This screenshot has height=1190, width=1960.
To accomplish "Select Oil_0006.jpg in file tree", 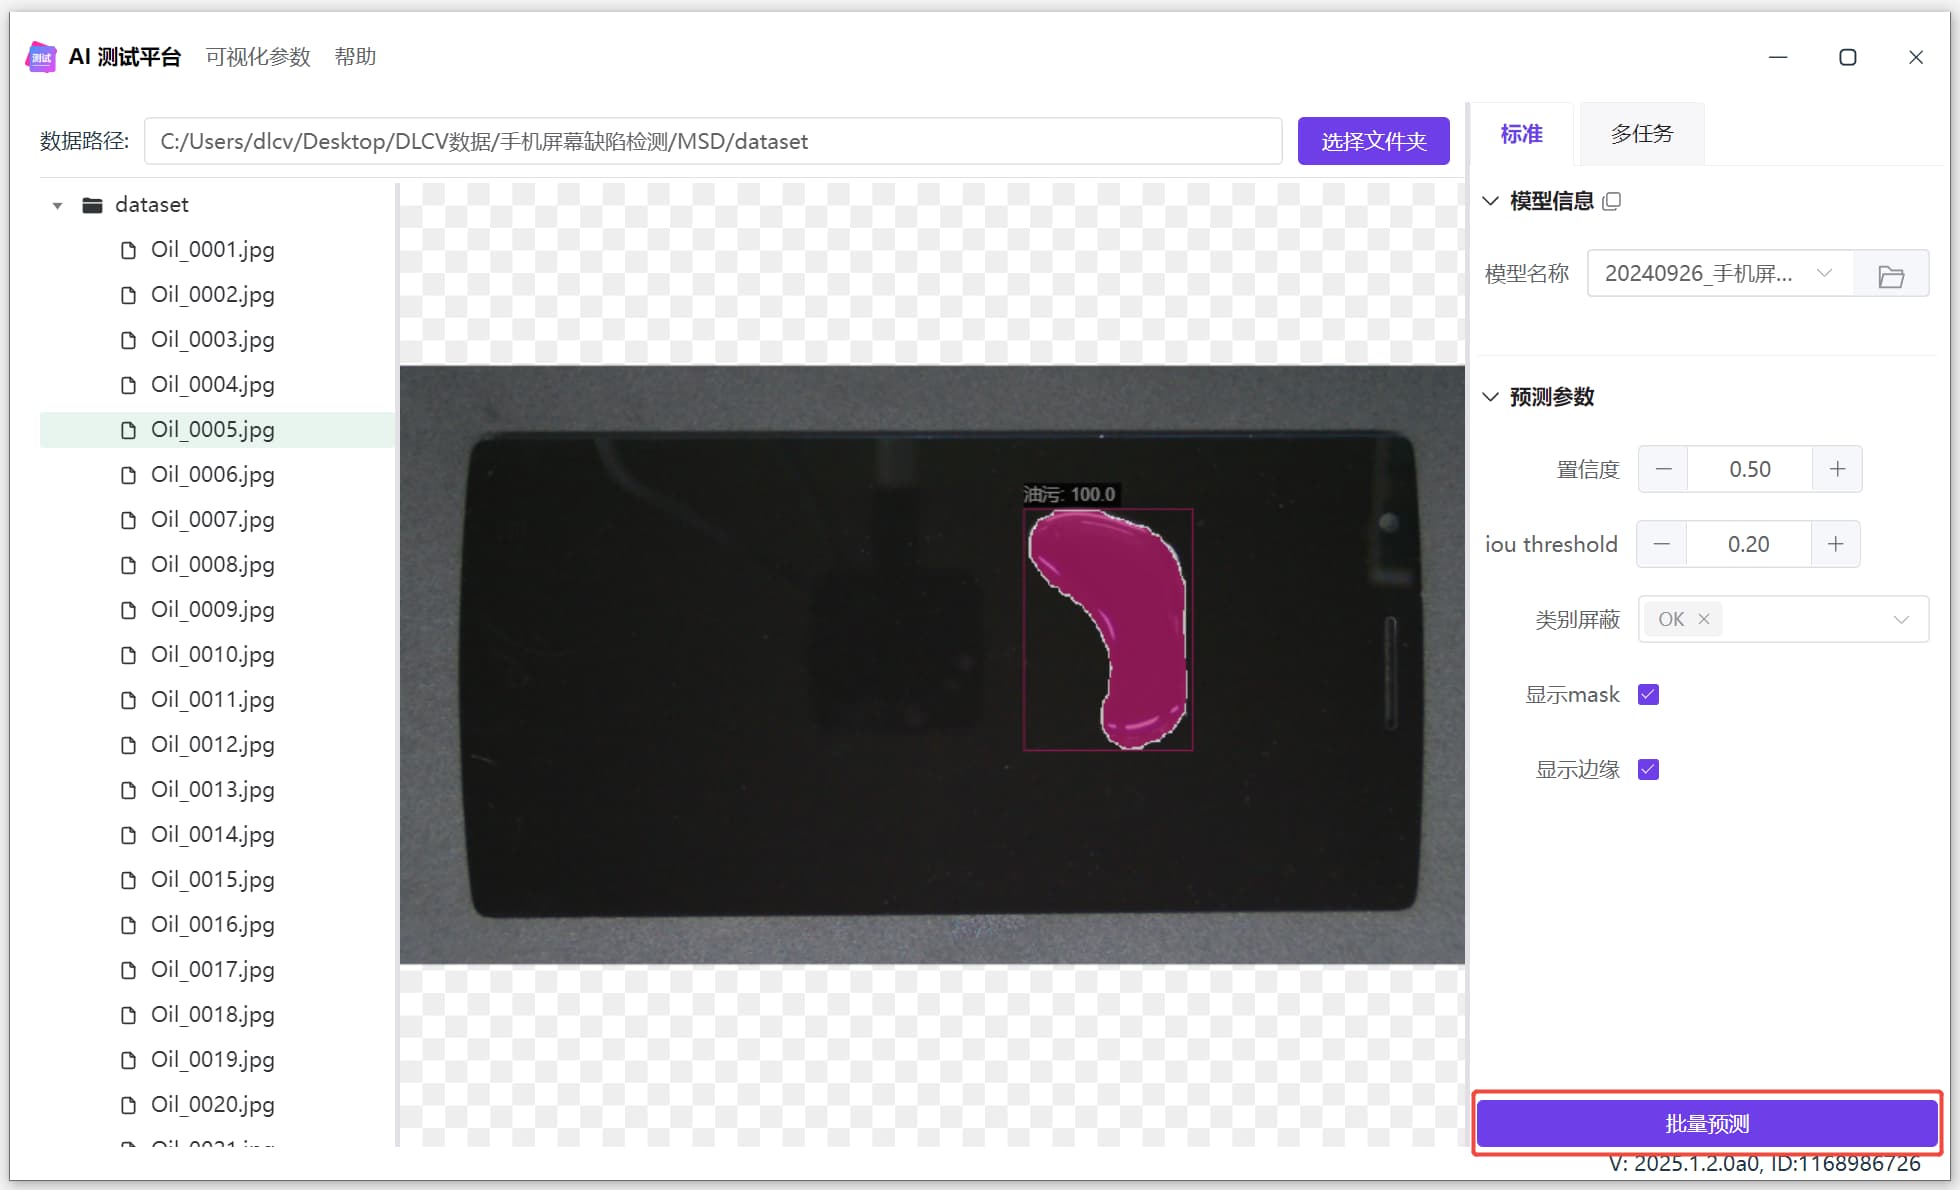I will point(212,475).
